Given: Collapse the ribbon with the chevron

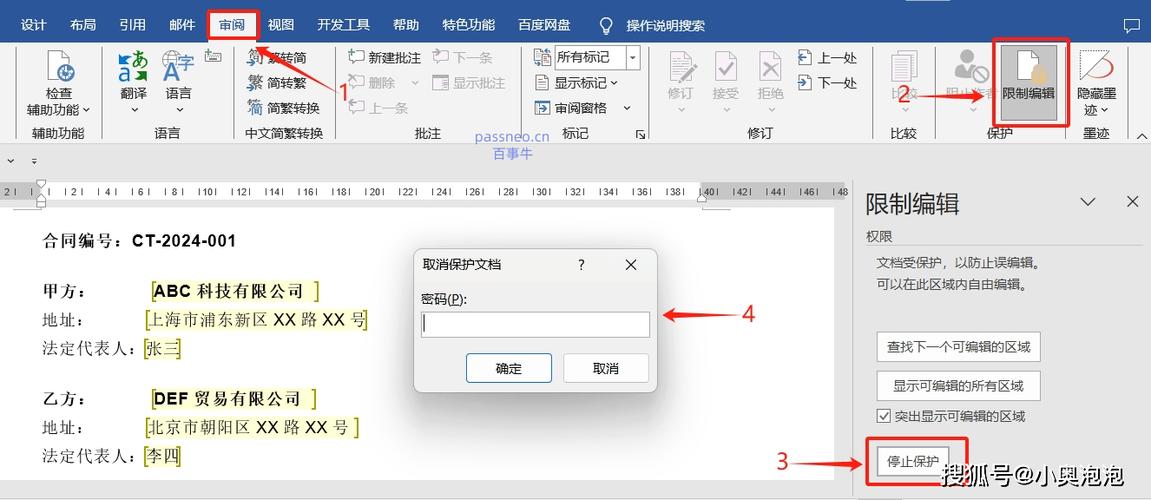Looking at the screenshot, I should (x=1141, y=136).
